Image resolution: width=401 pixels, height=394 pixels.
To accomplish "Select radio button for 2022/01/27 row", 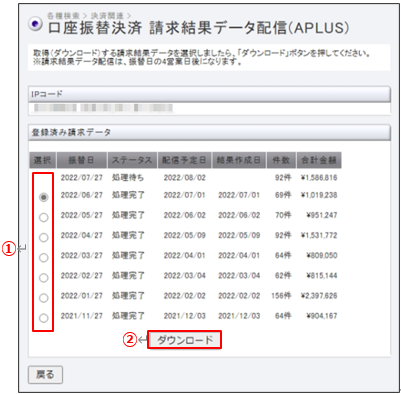I will (43, 298).
